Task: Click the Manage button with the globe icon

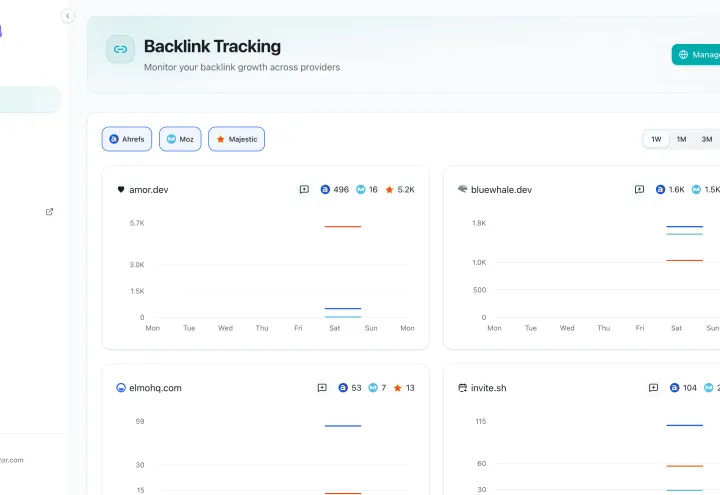Action: point(696,55)
